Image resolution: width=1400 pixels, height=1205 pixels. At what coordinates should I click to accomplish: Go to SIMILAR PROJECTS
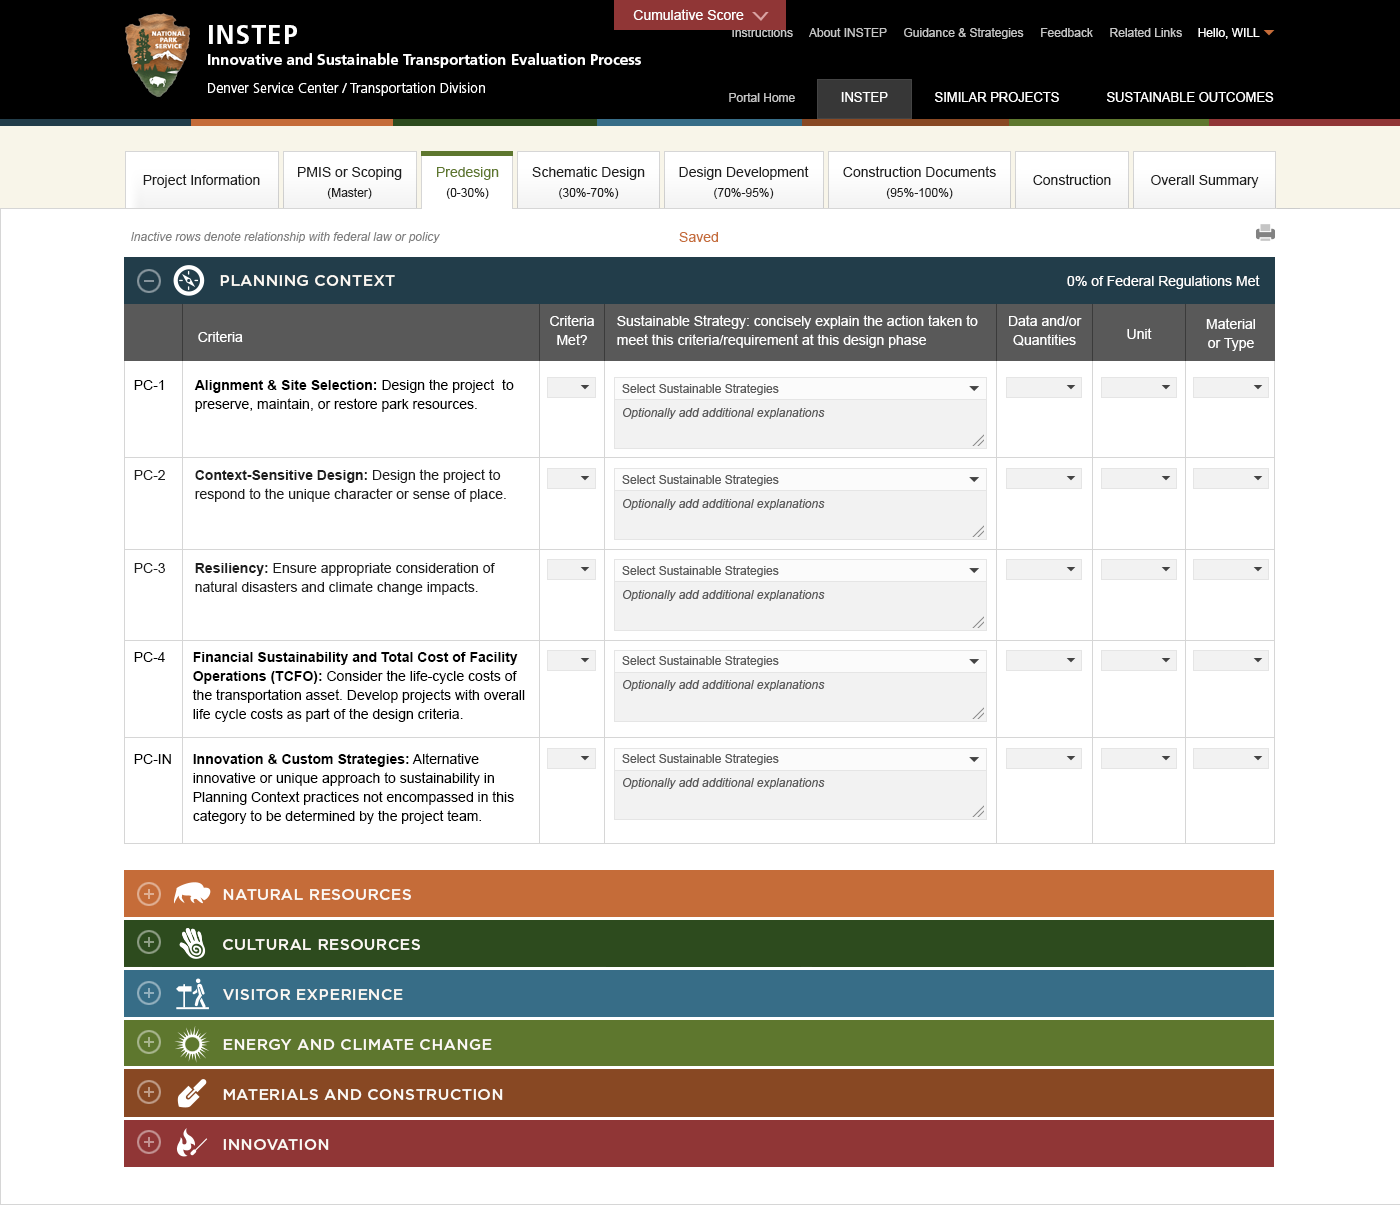pyautogui.click(x=996, y=98)
